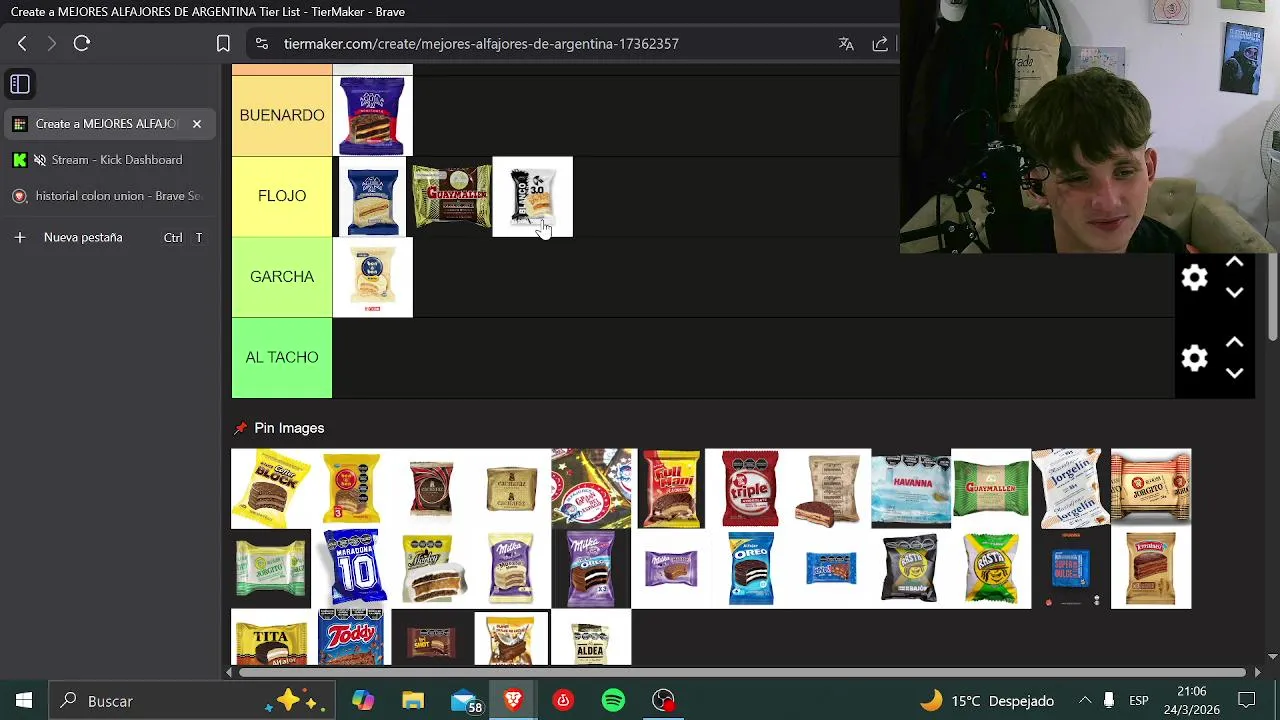The width and height of the screenshot is (1280, 720).
Task: Close the TierMaker tab
Action: click(x=197, y=124)
